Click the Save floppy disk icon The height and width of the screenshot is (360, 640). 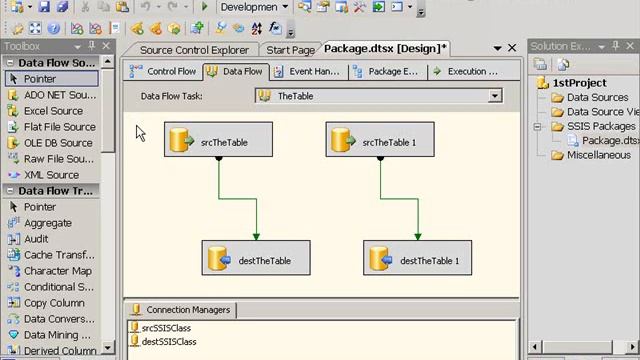pyautogui.click(x=44, y=6)
